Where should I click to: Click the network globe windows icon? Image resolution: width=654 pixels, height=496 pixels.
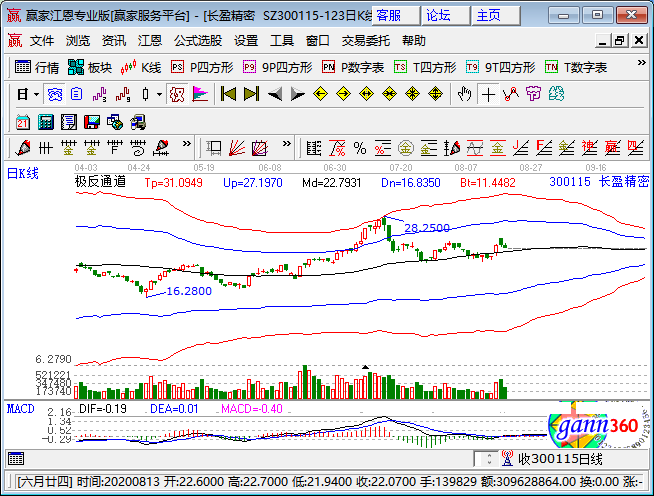click(115, 122)
